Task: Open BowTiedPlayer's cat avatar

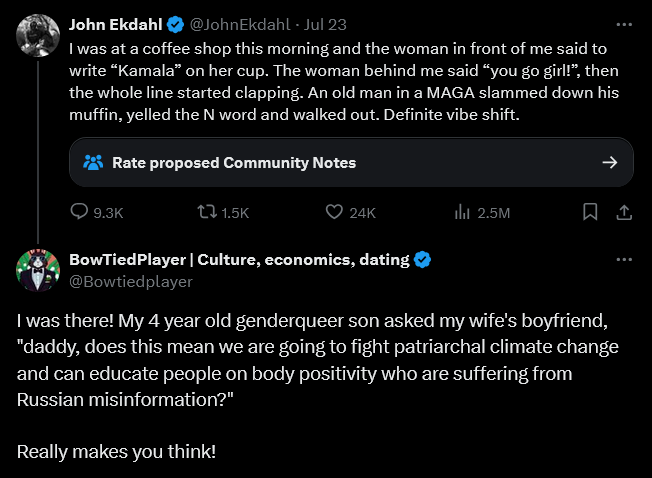Action: (x=38, y=270)
